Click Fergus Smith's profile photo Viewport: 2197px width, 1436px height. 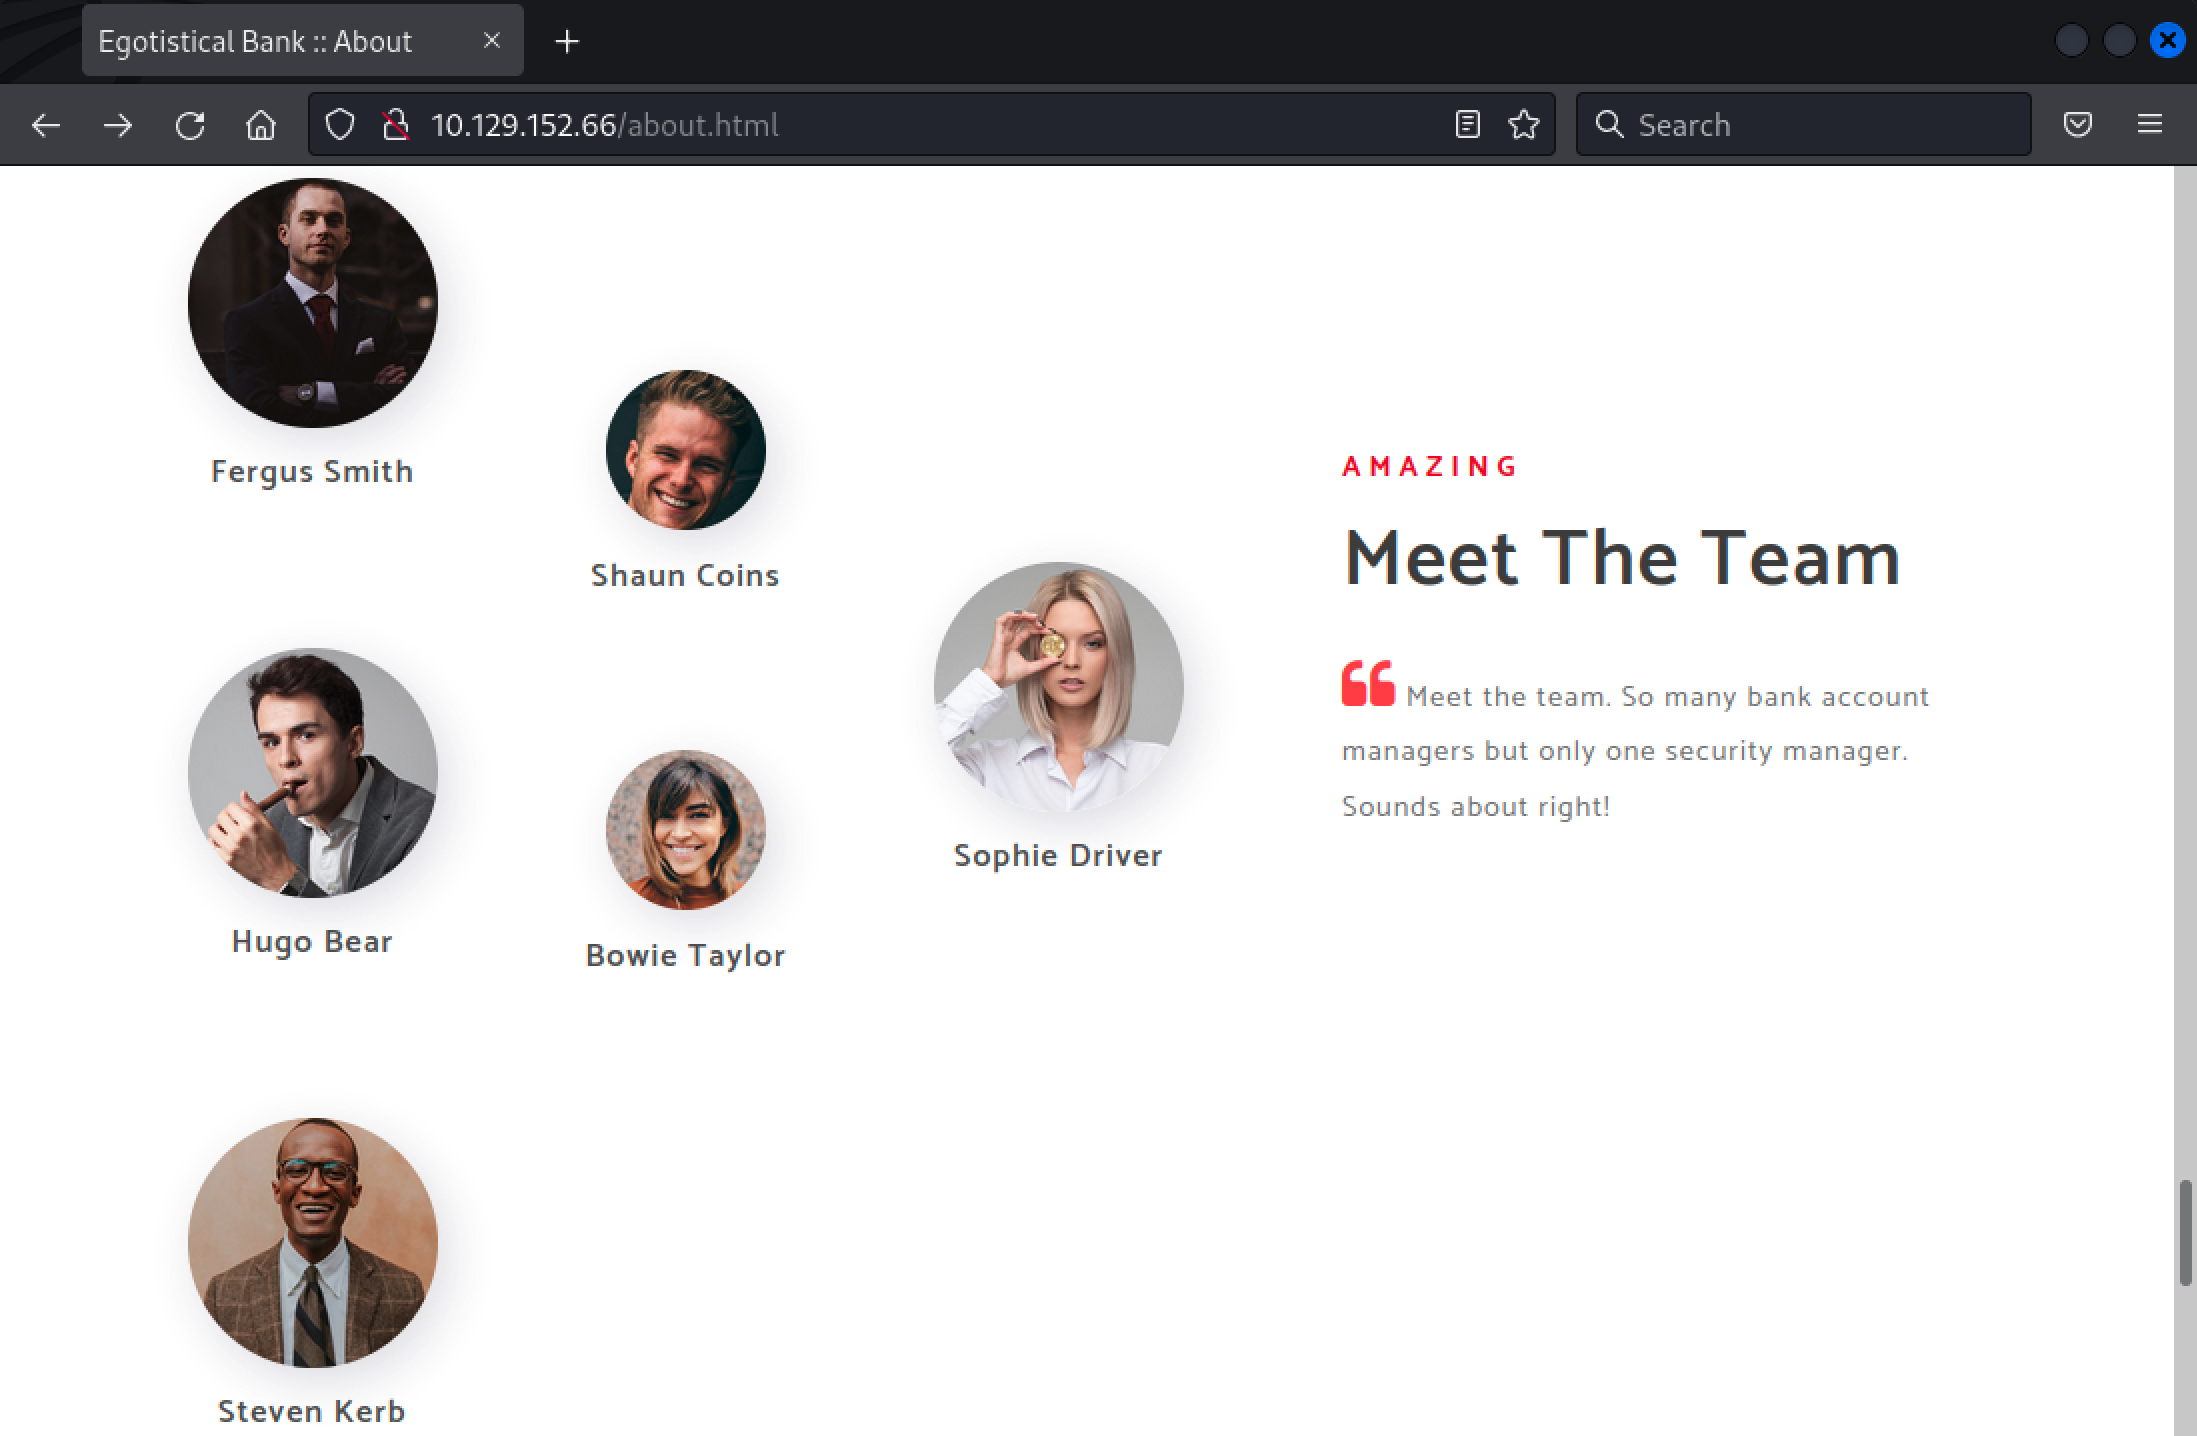click(312, 303)
